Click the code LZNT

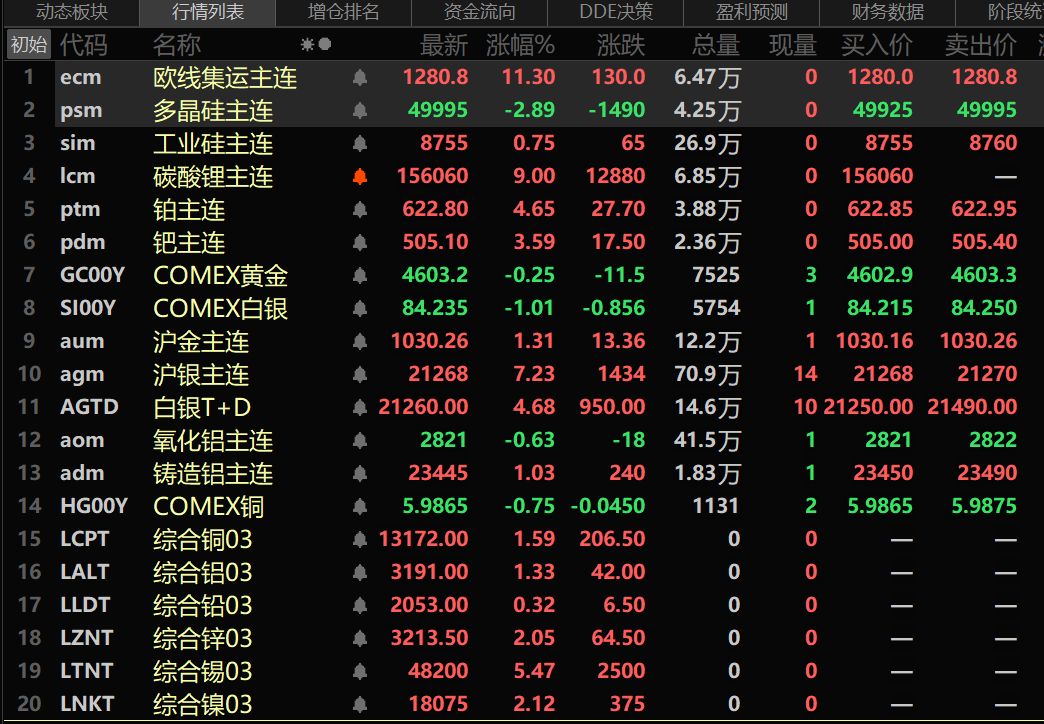pos(87,638)
